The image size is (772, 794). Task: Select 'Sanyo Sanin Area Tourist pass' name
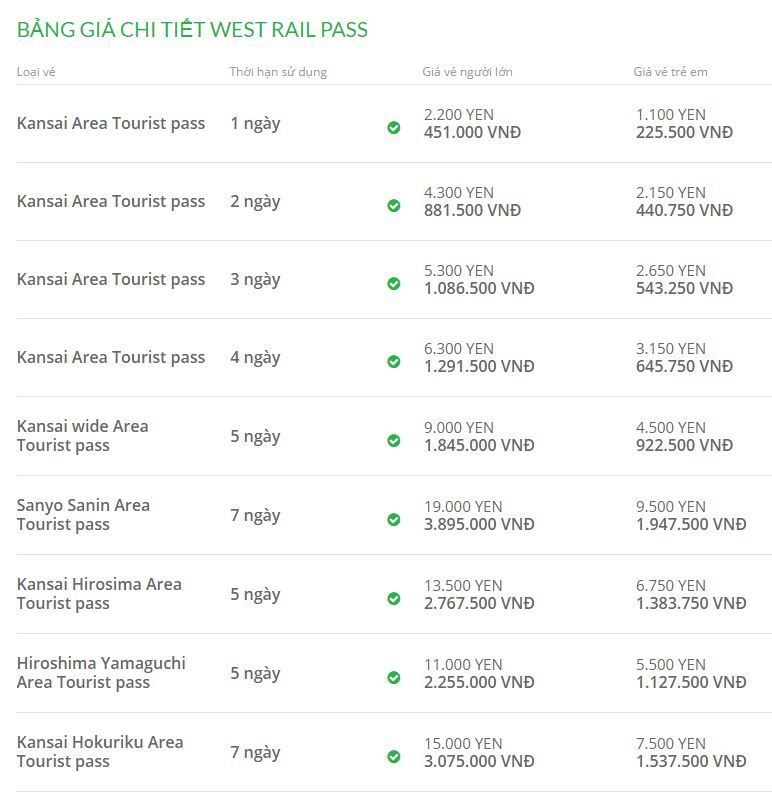83,514
